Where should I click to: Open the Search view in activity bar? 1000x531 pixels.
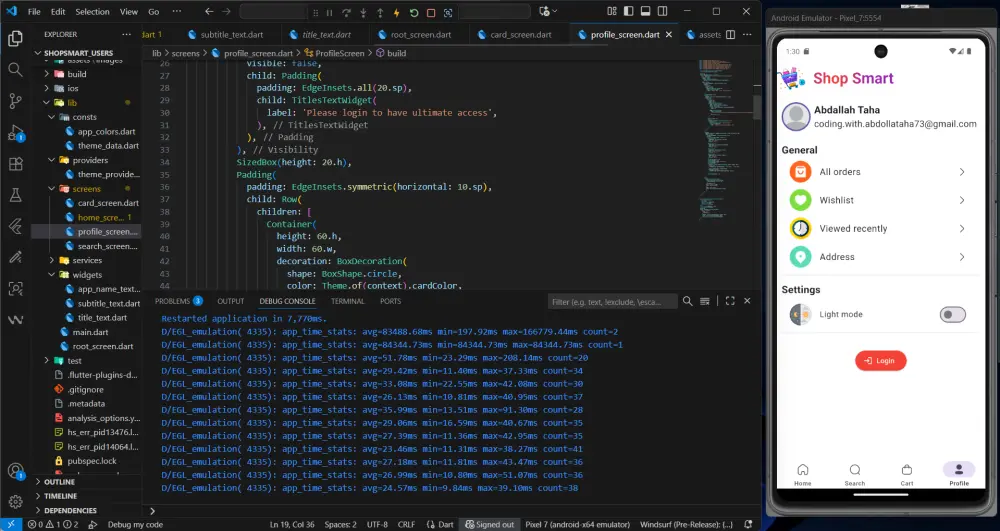(x=15, y=70)
